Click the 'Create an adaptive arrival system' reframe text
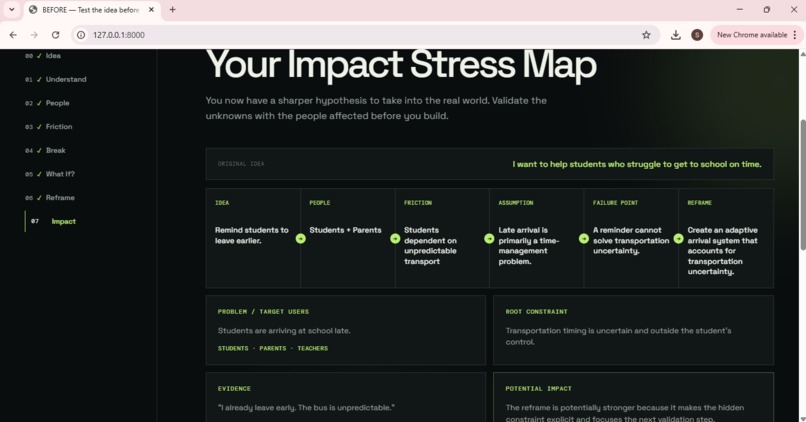The width and height of the screenshot is (806, 422). point(723,251)
